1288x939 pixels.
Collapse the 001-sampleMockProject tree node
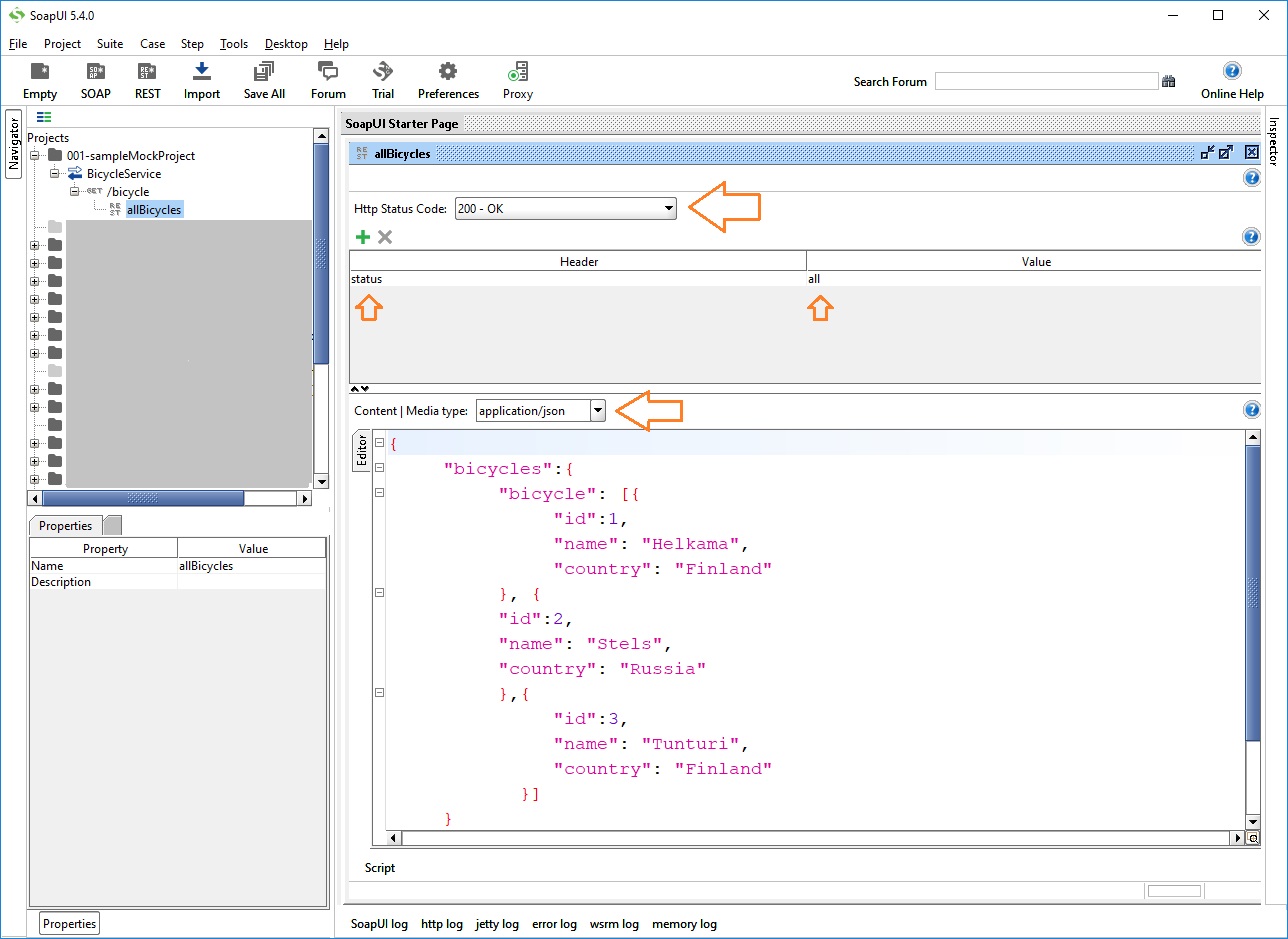(35, 156)
